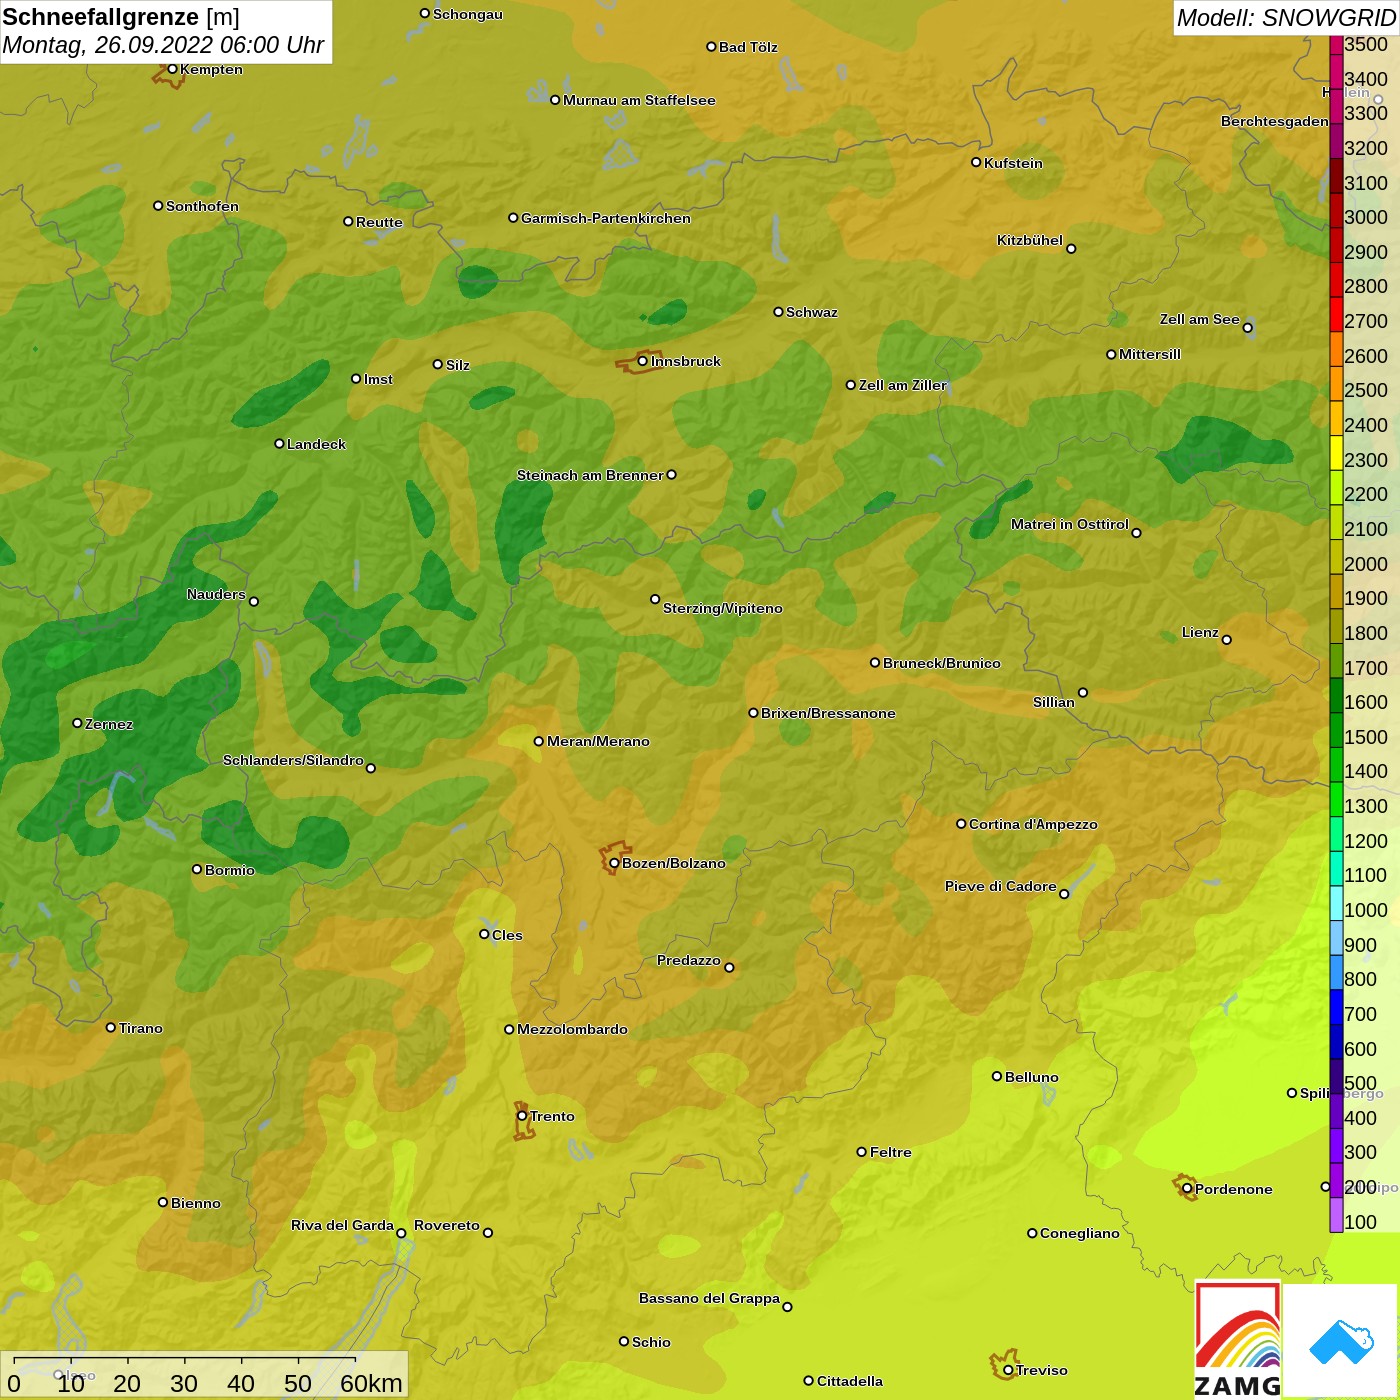Click the Rovereto label
This screenshot has height=1400, width=1400.
coord(447,1225)
